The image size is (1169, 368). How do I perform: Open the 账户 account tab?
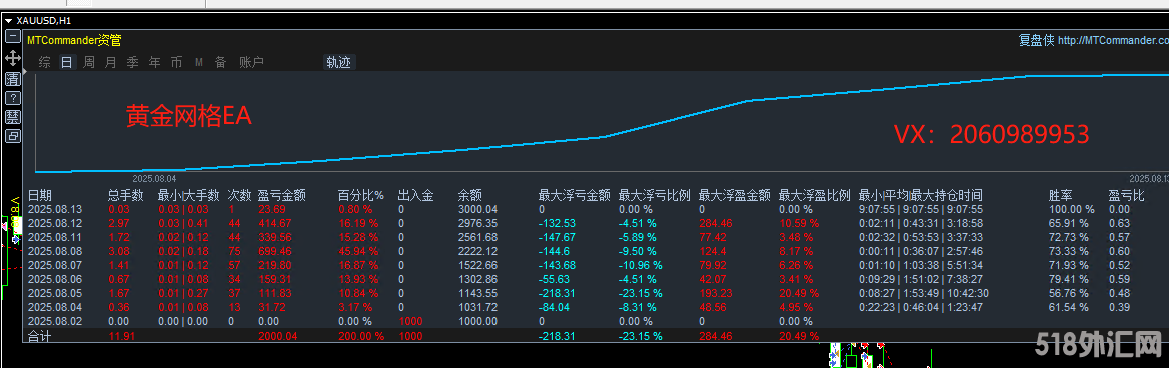[x=251, y=63]
